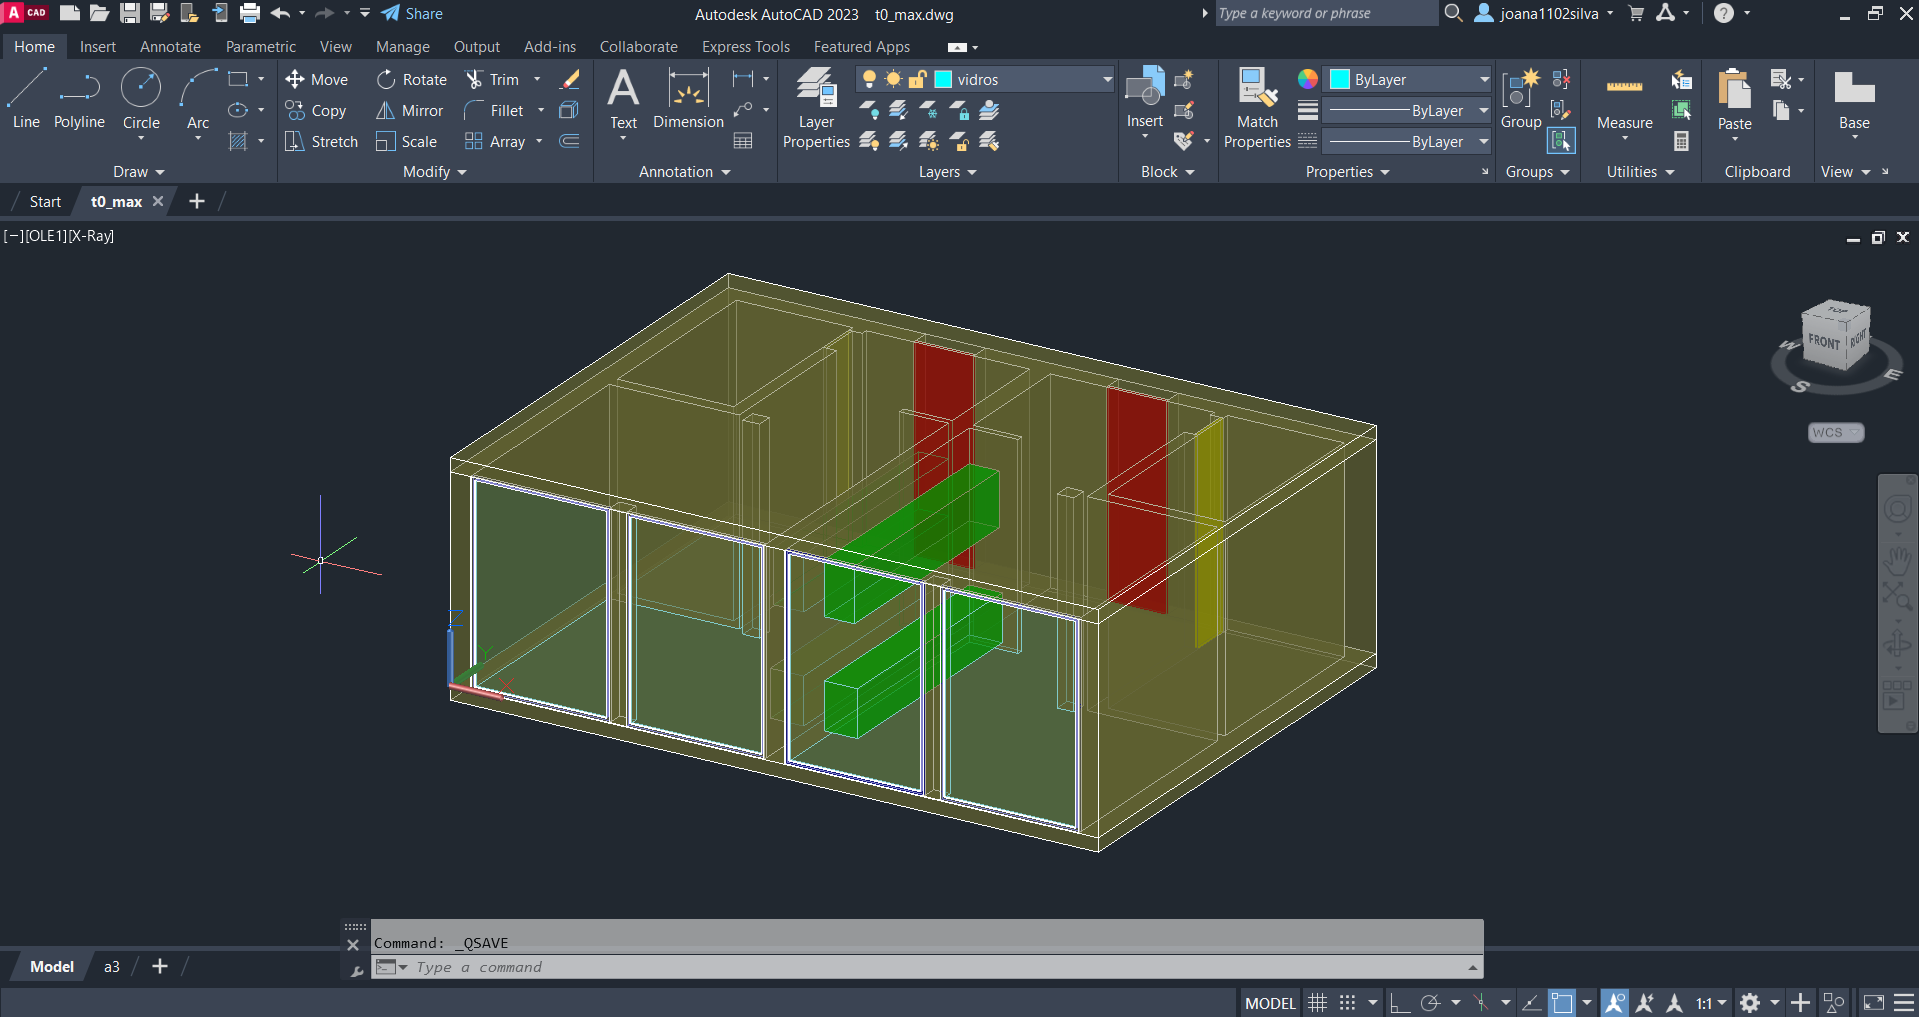Click the Text annotation tool
Screen dimensions: 1919x1017
[x=623, y=99]
